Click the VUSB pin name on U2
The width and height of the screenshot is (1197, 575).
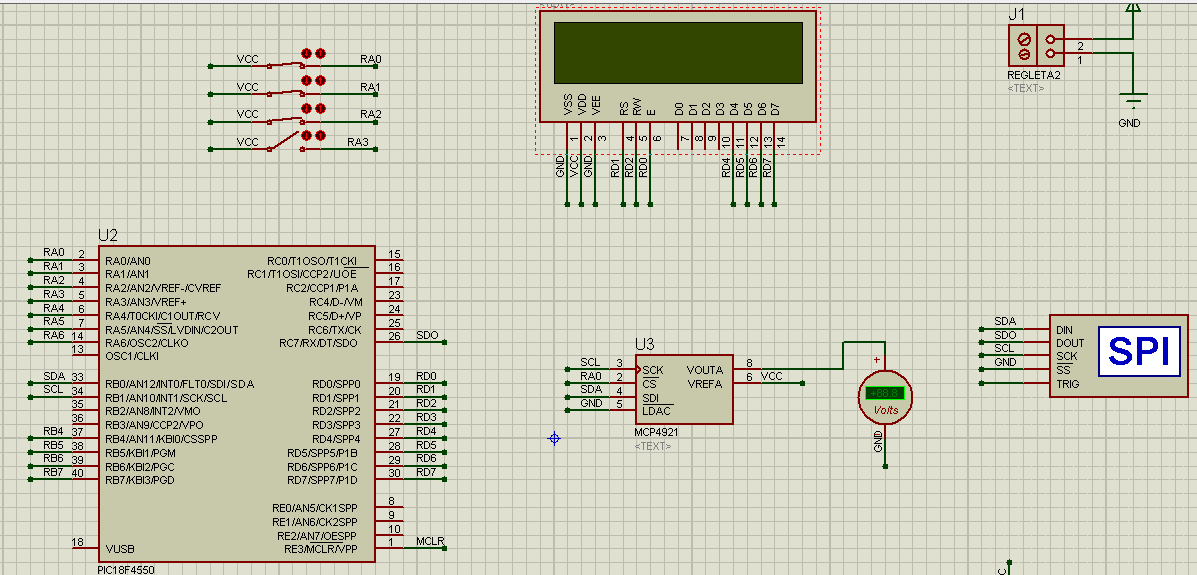[120, 550]
